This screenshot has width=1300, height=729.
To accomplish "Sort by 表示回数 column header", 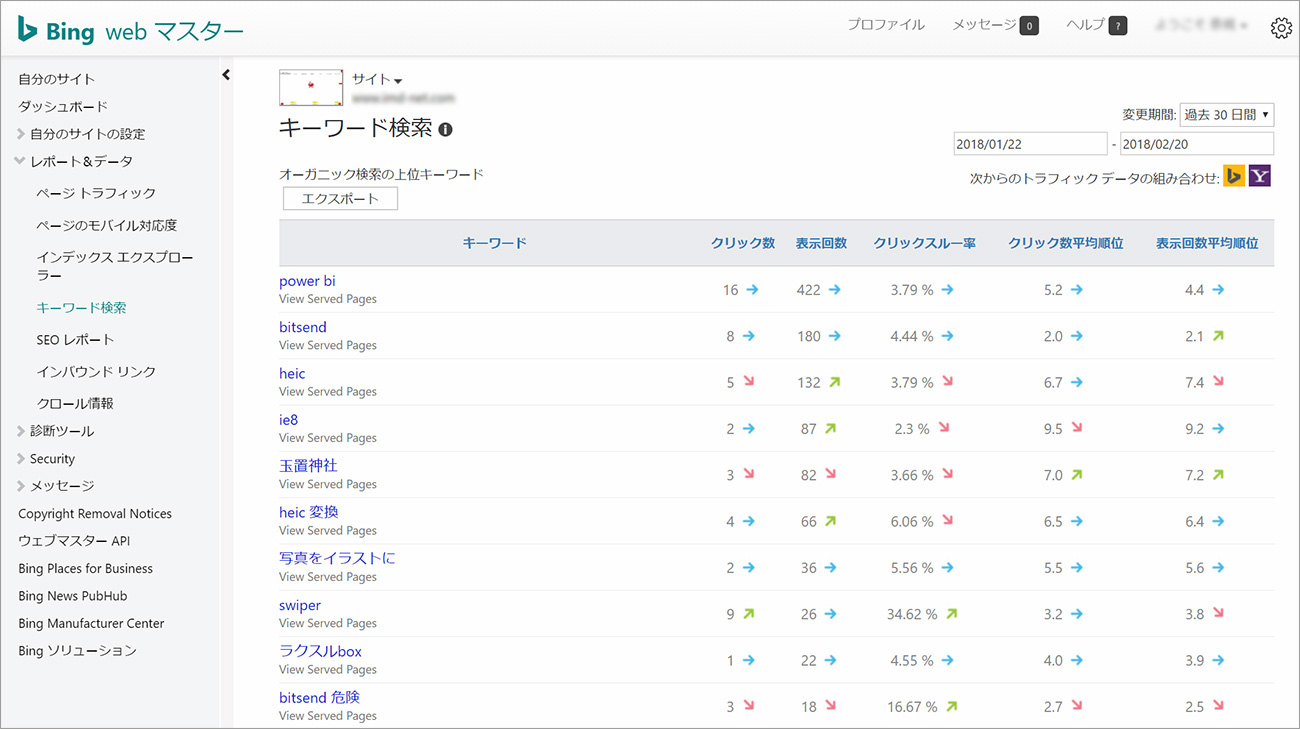I will point(821,243).
